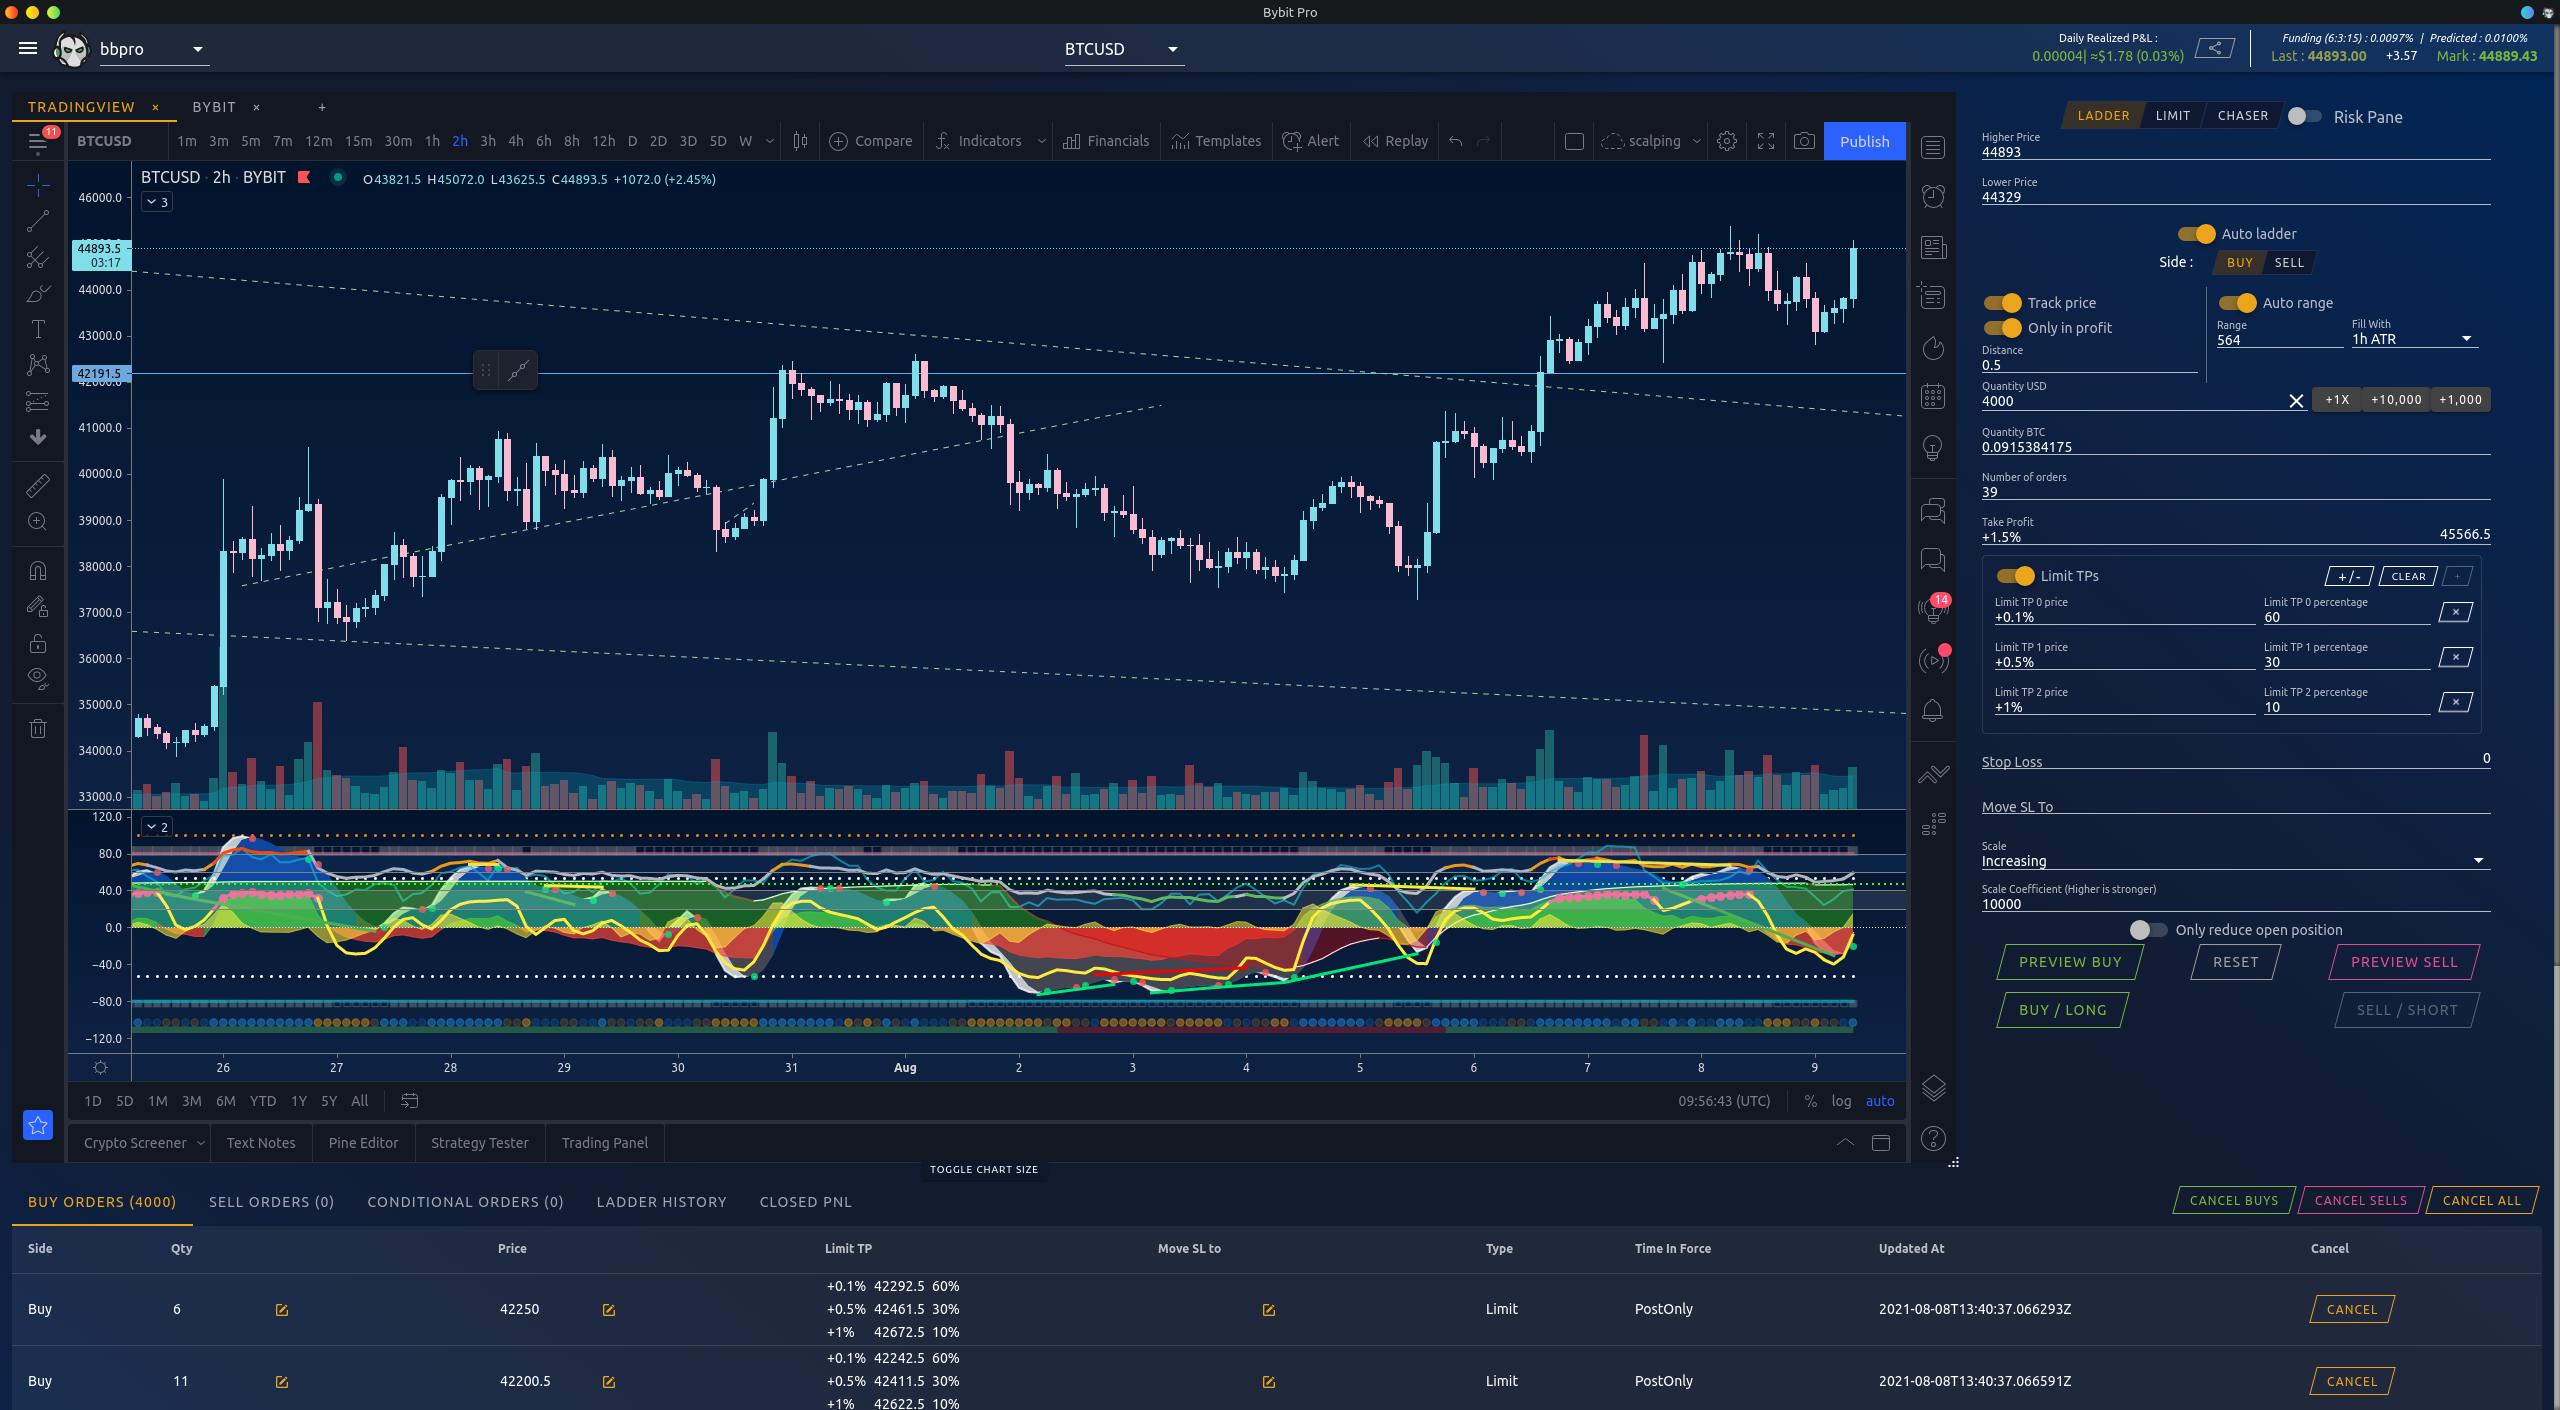
Task: Enter fullscreen chart mode
Action: (x=1766, y=141)
